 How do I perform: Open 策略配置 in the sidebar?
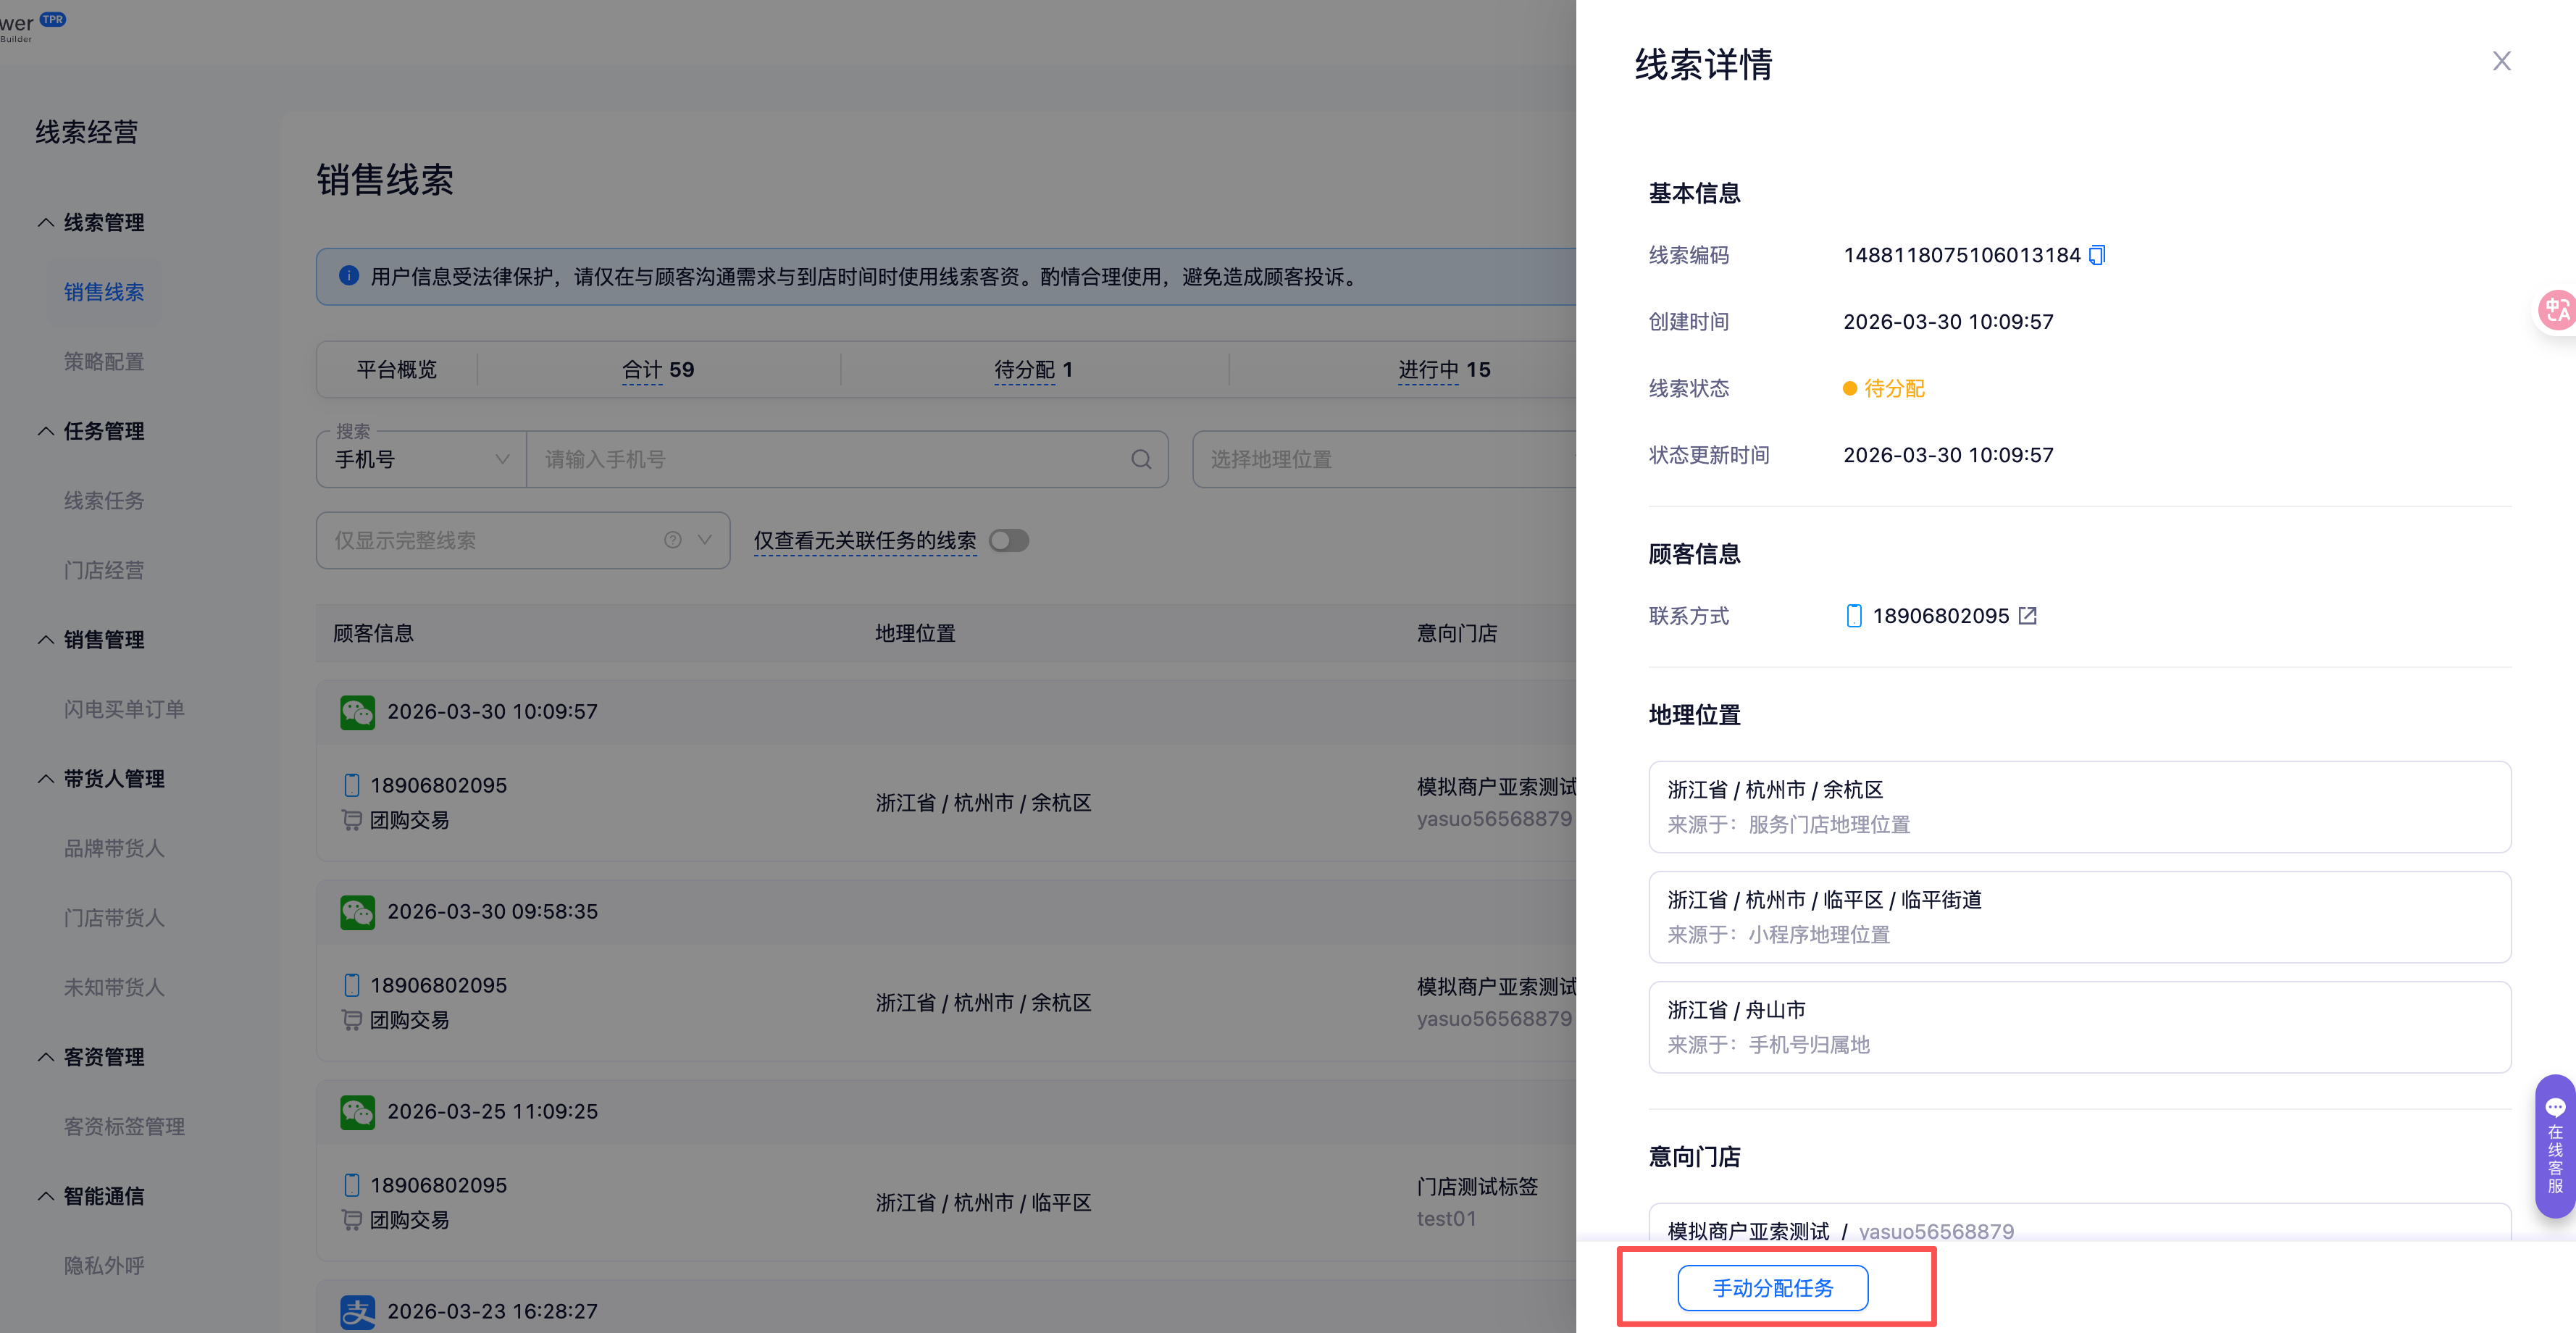pyautogui.click(x=104, y=362)
